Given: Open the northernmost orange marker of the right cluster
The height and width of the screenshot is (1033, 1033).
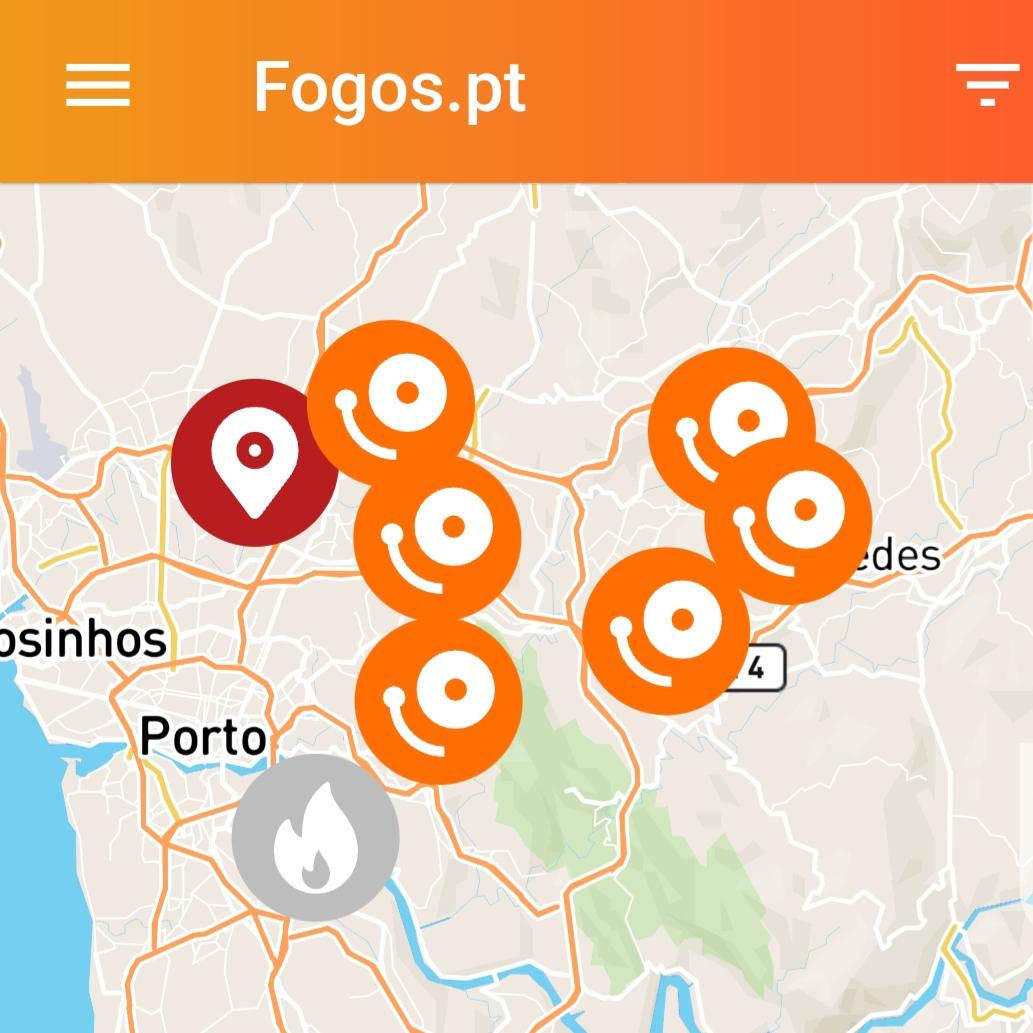Looking at the screenshot, I should pos(731,431).
